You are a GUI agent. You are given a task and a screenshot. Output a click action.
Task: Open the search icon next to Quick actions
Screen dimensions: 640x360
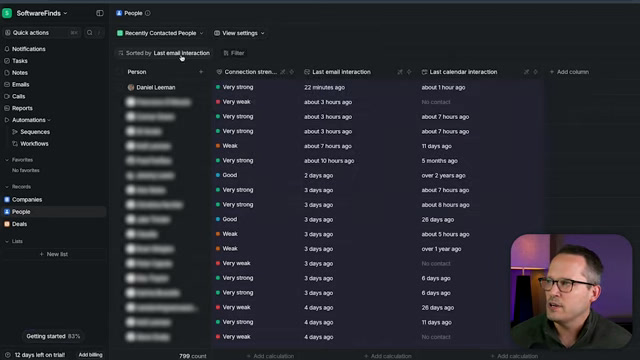89,33
